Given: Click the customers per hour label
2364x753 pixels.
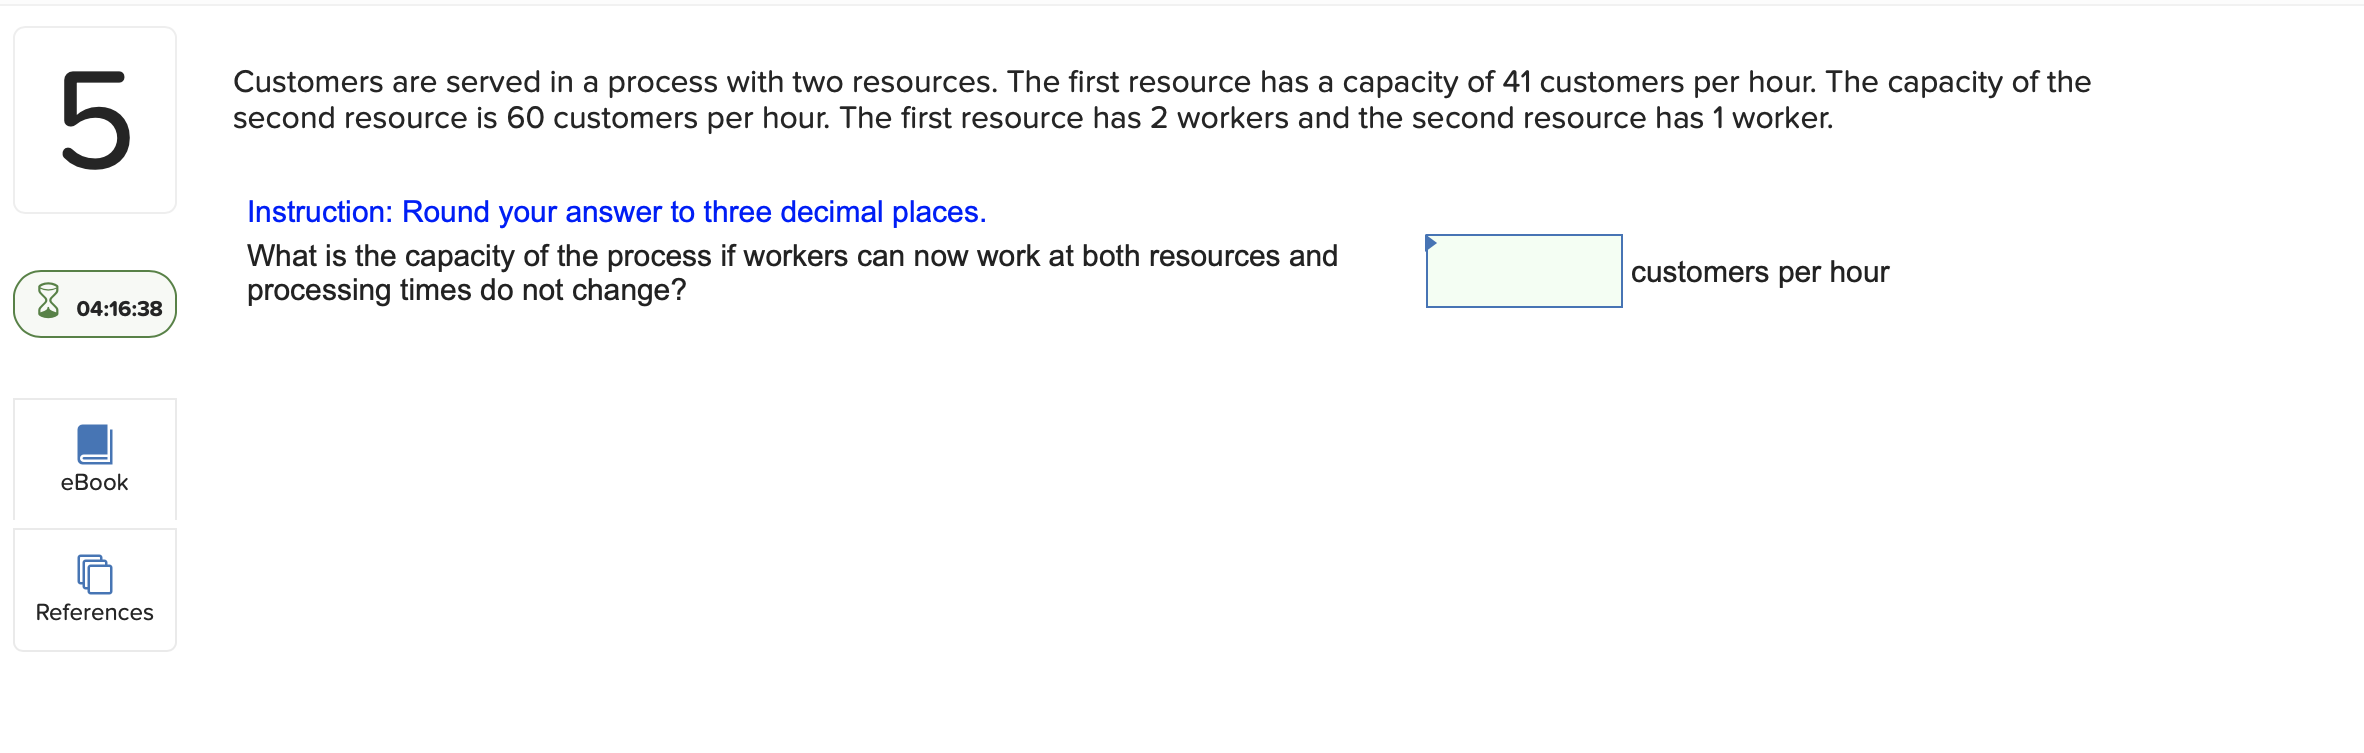Looking at the screenshot, I should click(1759, 271).
